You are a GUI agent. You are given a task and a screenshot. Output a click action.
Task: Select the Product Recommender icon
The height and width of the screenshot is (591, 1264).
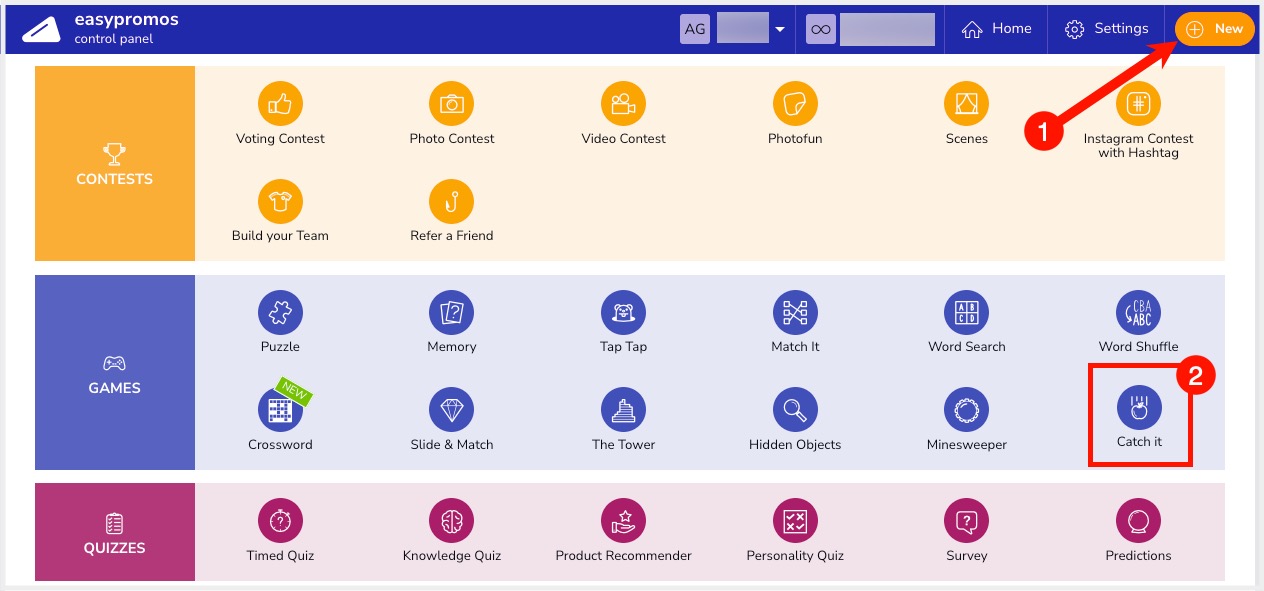click(x=623, y=521)
